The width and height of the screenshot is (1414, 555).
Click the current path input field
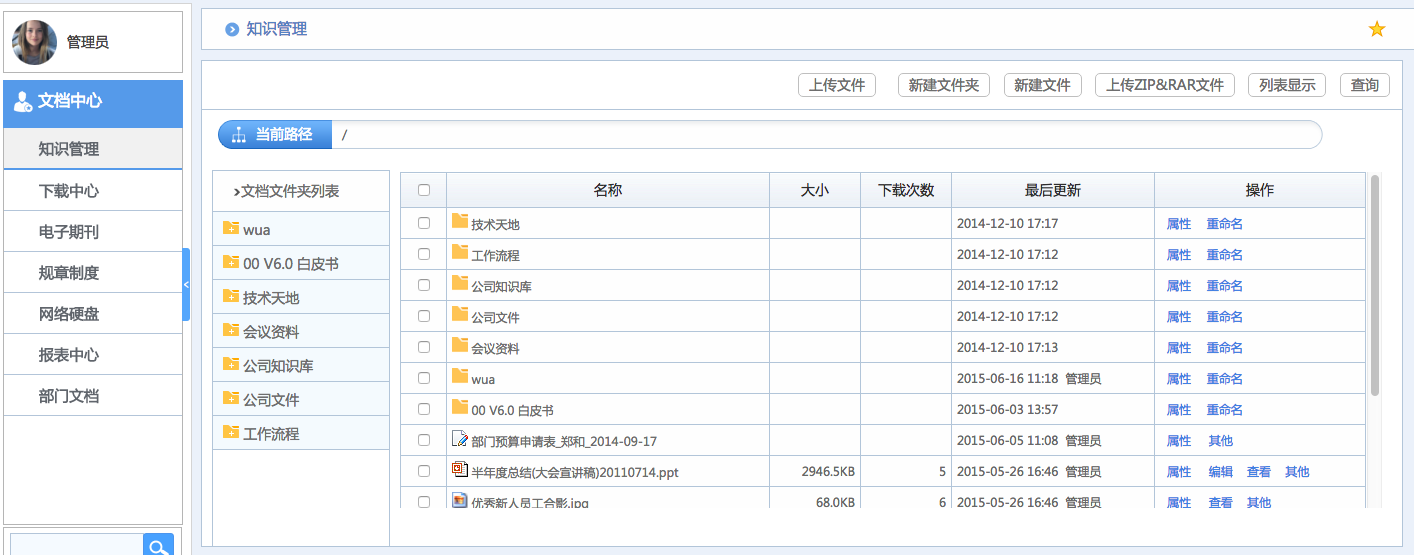825,135
